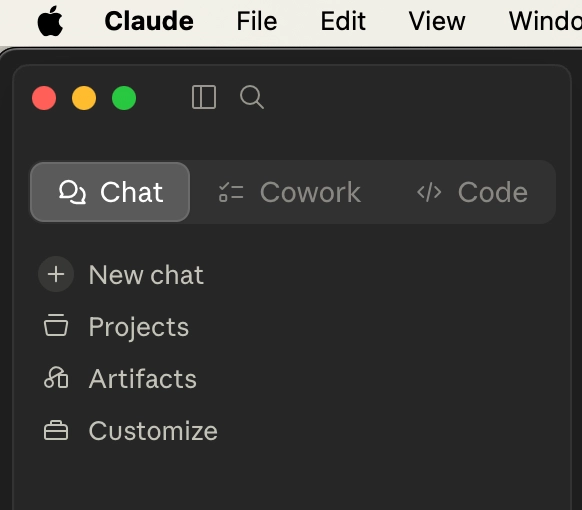Open the Projects section link

[139, 327]
